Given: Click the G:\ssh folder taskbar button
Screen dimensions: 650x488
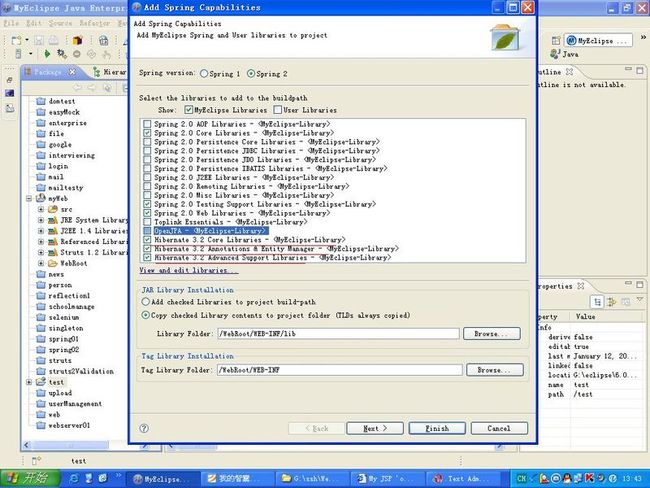Looking at the screenshot, I should coord(312,478).
